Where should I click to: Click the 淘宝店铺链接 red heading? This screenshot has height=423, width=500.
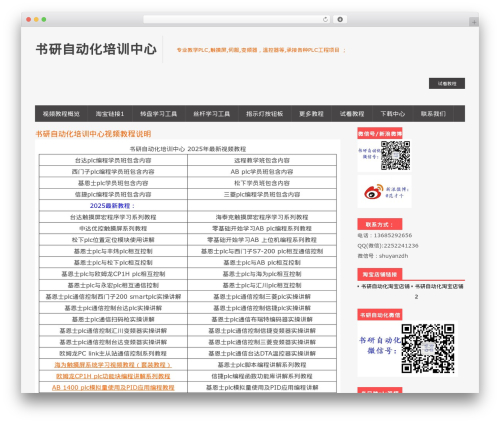pos(380,274)
